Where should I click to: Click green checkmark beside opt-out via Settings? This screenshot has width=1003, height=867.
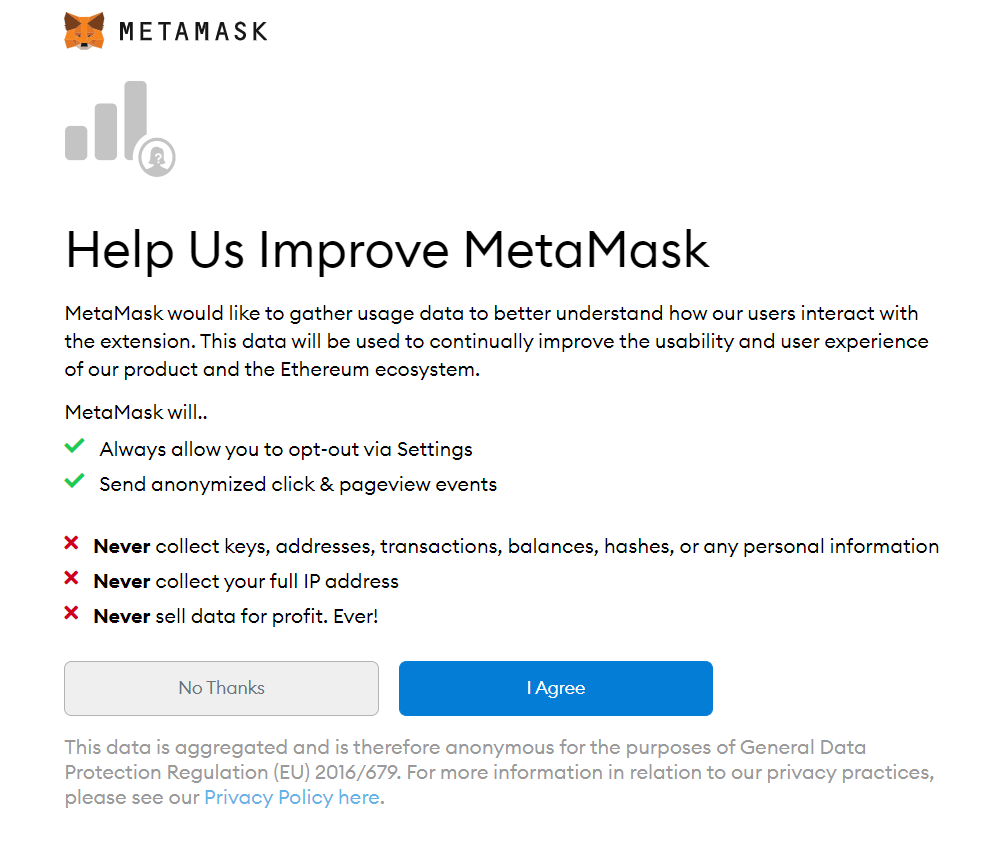[x=74, y=446]
